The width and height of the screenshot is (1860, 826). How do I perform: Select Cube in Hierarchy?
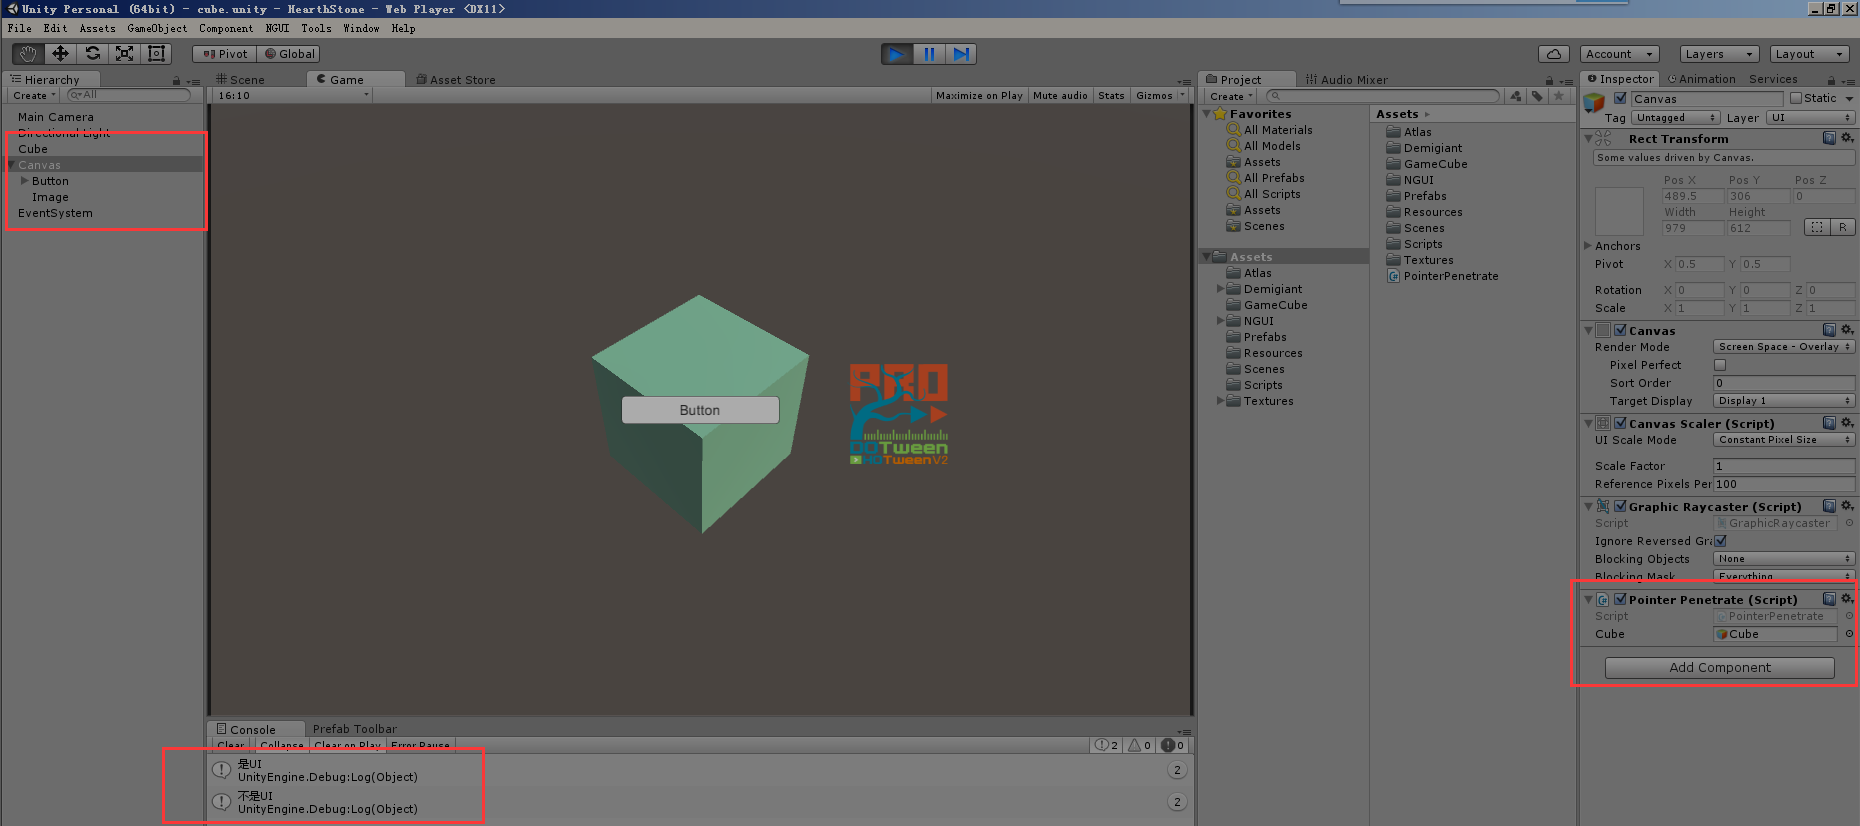coord(33,149)
